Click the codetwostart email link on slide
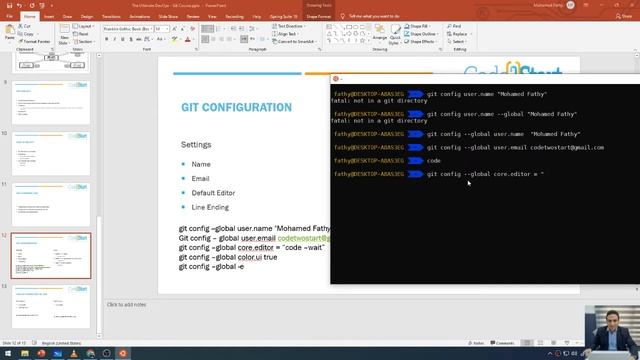This screenshot has height=360, width=640. (304, 238)
